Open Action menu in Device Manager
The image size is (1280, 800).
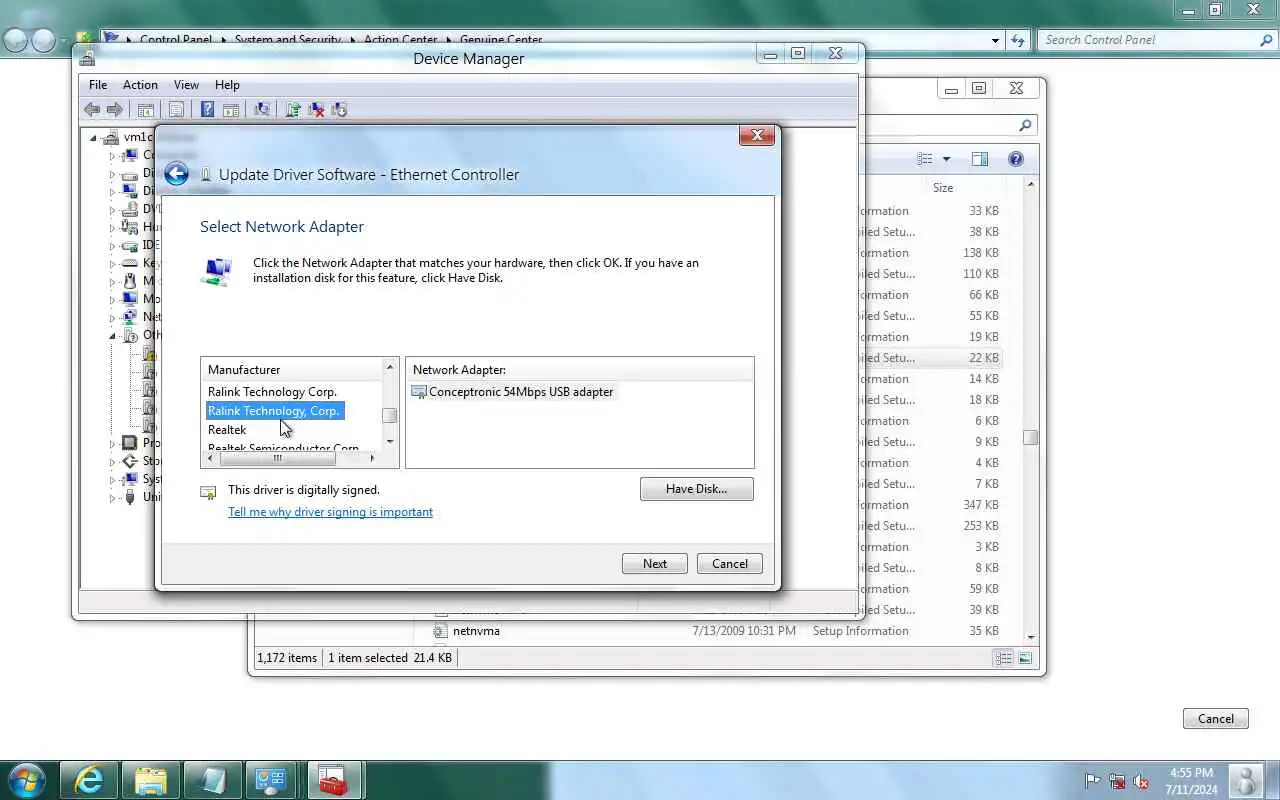pyautogui.click(x=140, y=85)
